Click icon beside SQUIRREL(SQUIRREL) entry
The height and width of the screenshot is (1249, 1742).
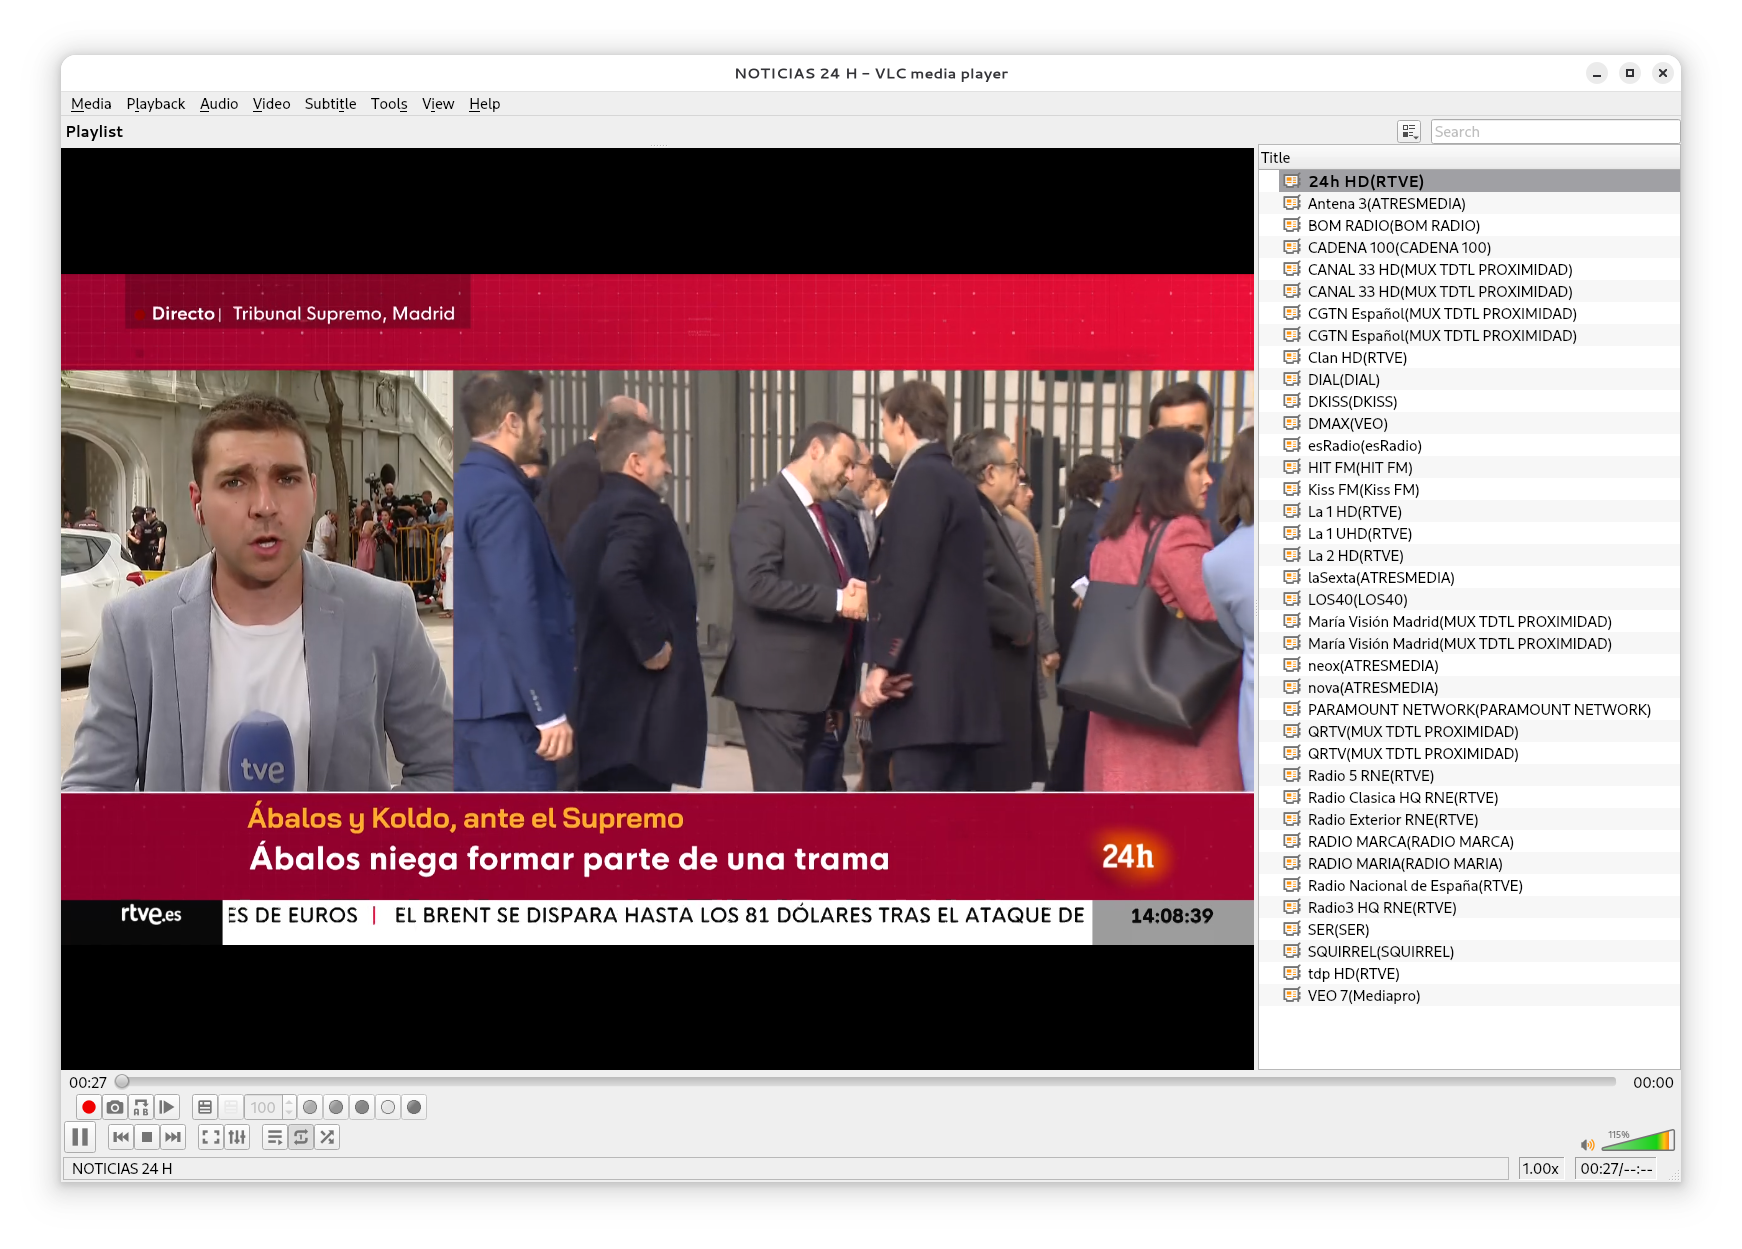1292,951
